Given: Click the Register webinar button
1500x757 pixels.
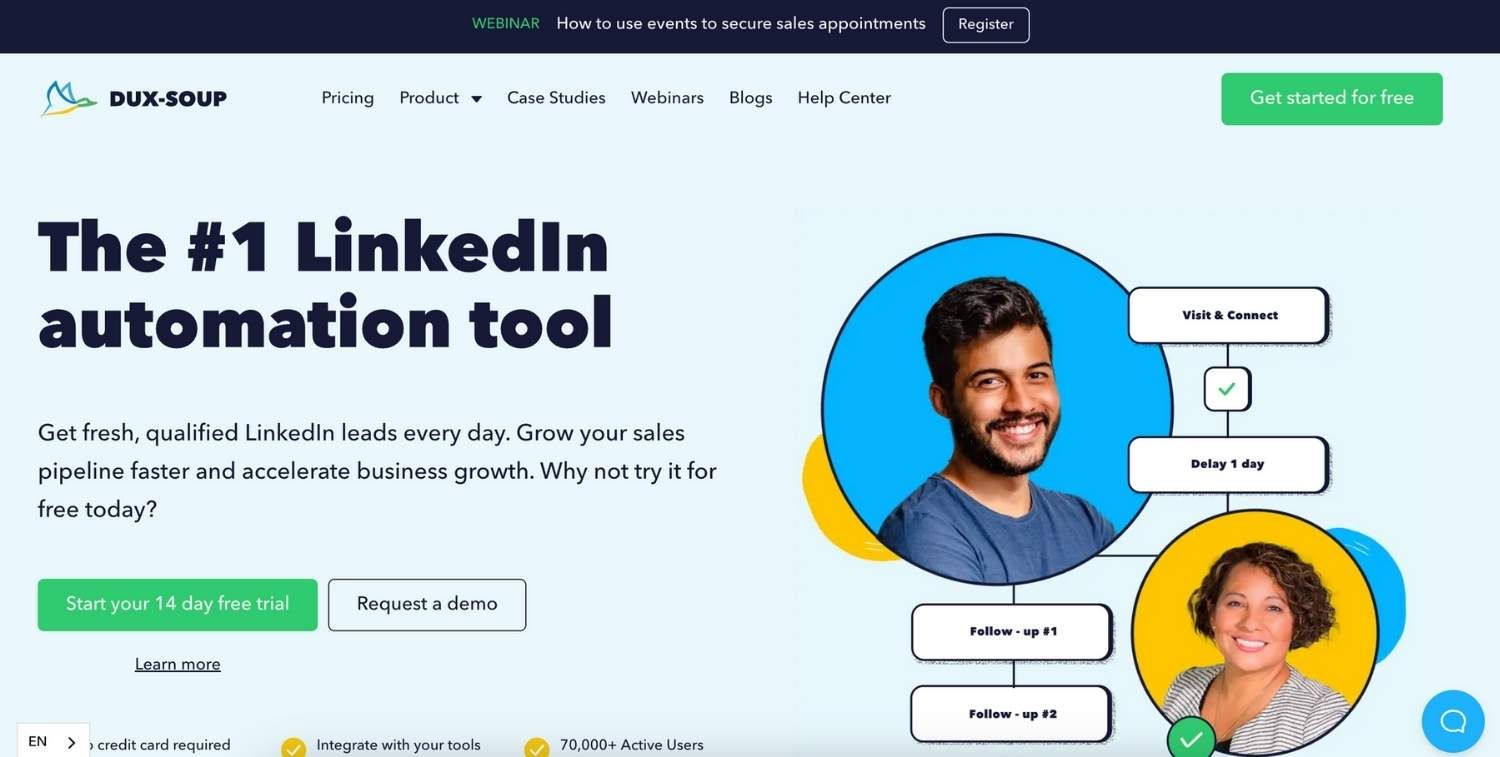Looking at the screenshot, I should [986, 25].
